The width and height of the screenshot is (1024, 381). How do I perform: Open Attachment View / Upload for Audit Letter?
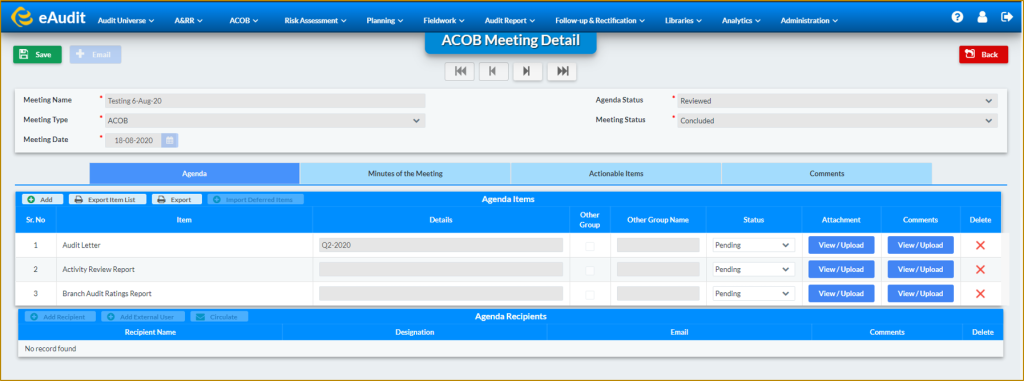click(x=841, y=245)
